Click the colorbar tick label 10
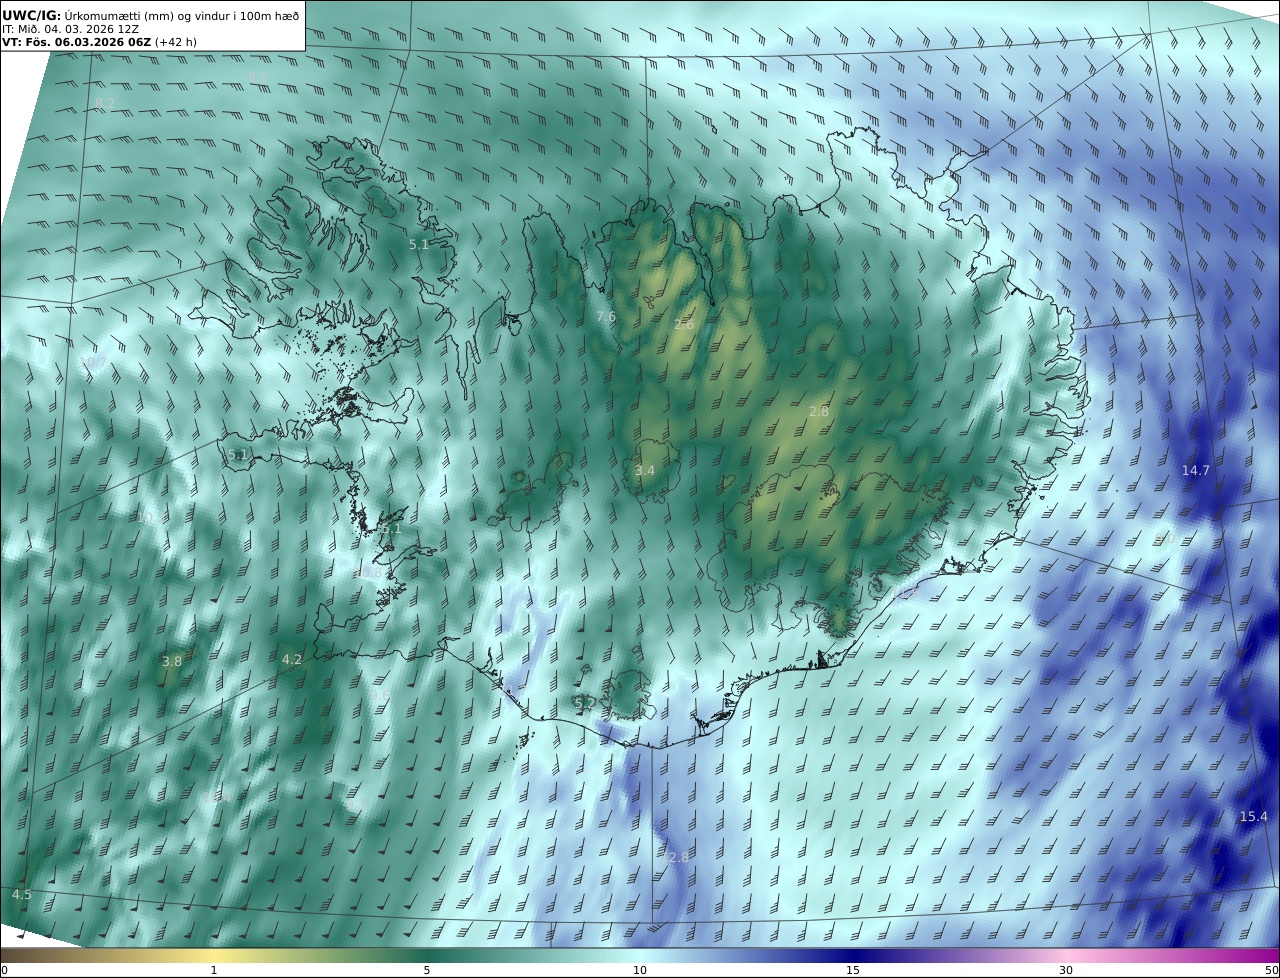 point(640,970)
